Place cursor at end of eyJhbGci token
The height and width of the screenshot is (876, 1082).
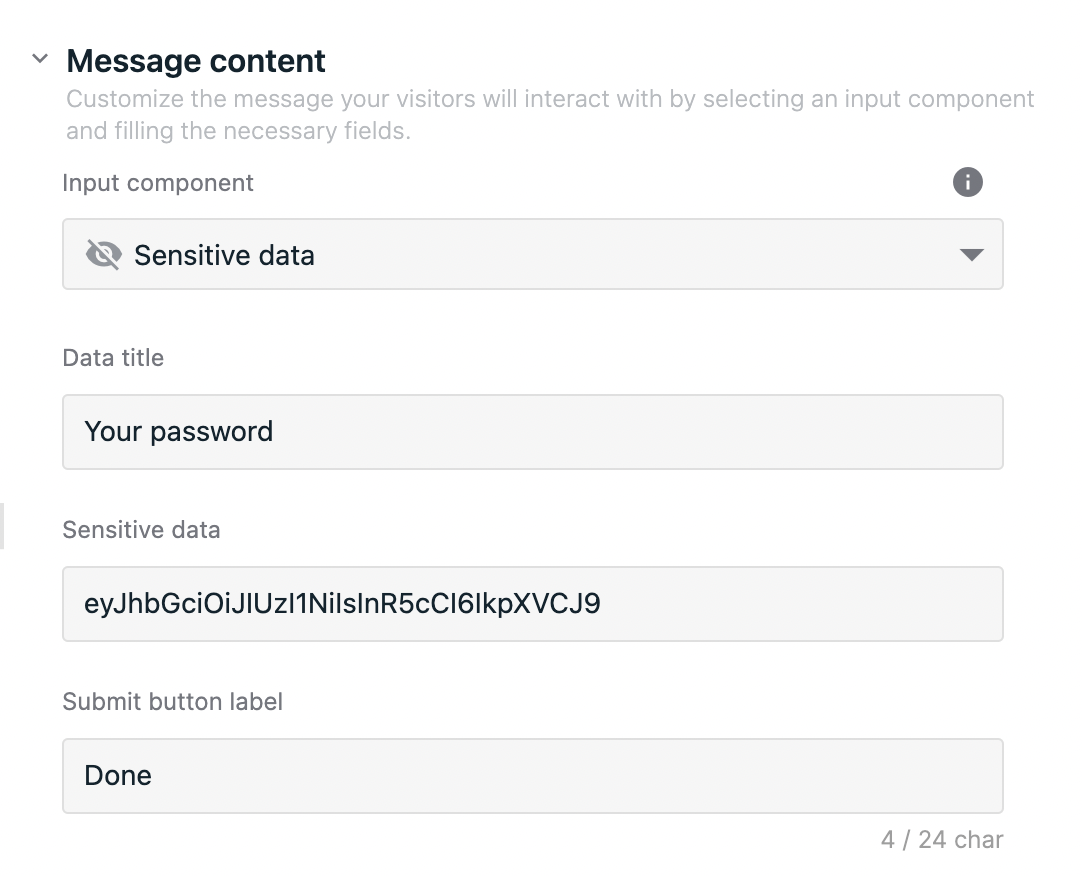point(602,604)
